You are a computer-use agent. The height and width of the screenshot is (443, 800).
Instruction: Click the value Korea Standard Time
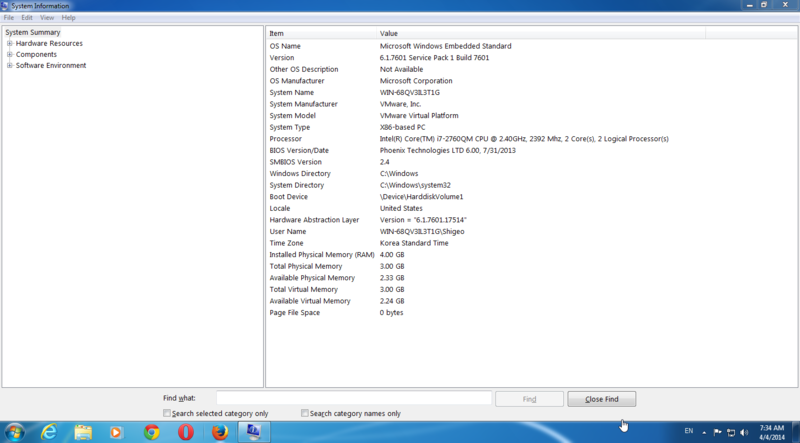tap(414, 243)
